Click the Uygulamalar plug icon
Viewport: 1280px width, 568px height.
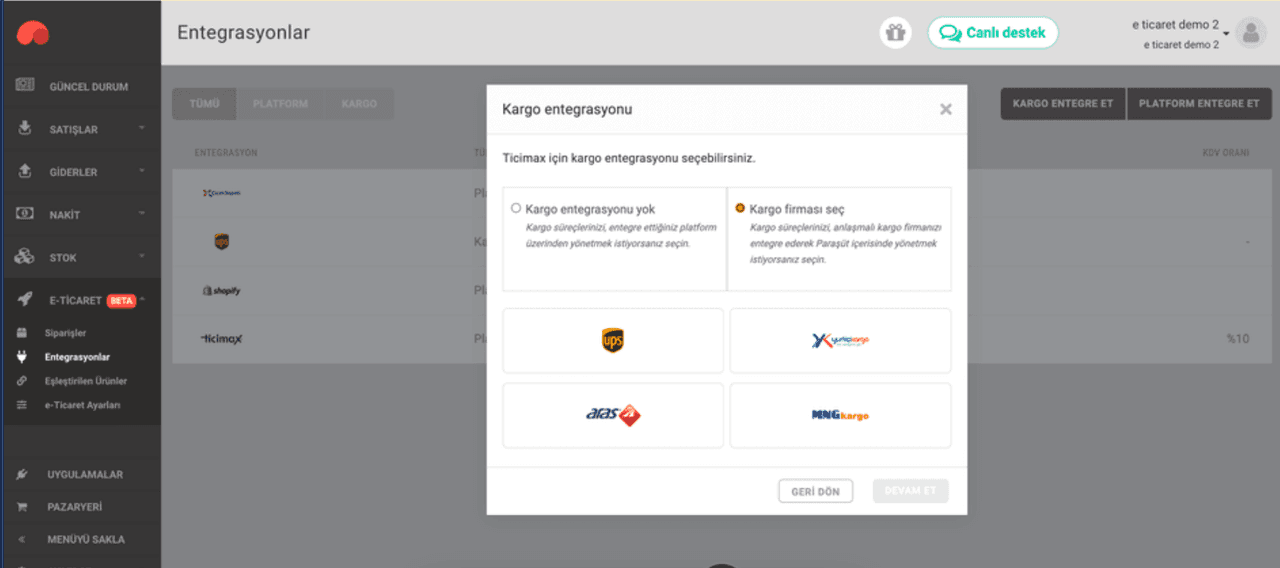click(x=22, y=474)
